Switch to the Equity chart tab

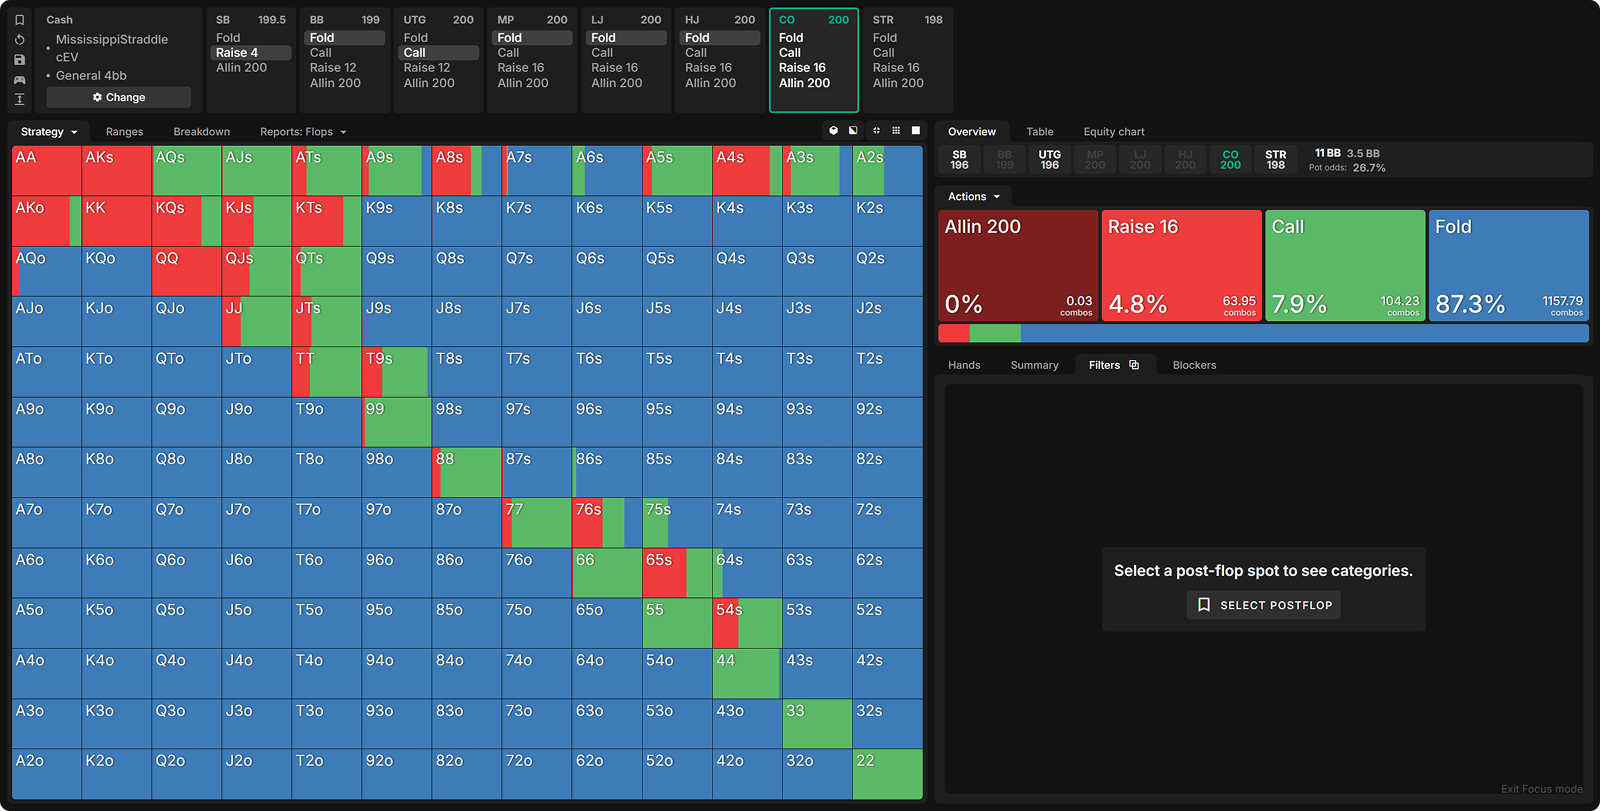click(x=1113, y=132)
